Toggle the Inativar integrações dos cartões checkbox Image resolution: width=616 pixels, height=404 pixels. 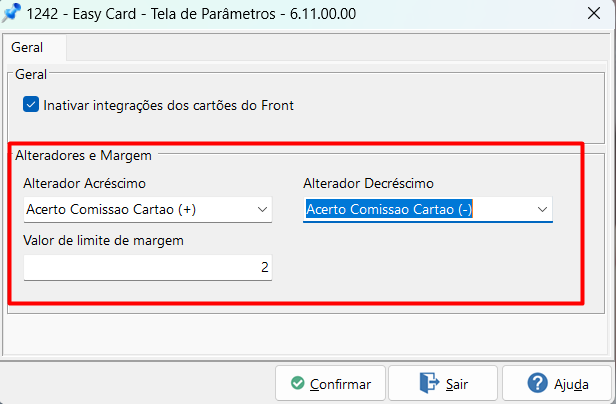[x=31, y=104]
